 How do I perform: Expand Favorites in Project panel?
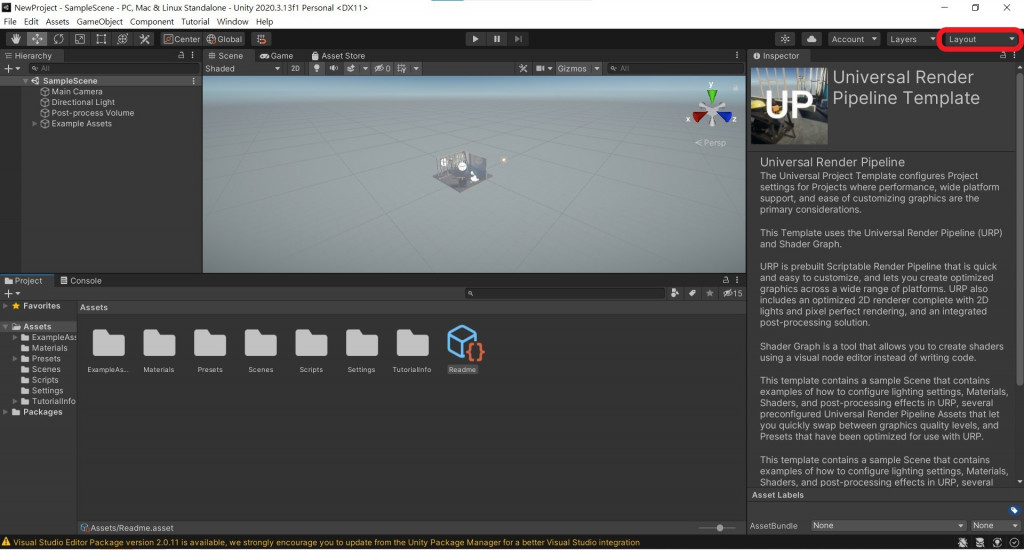tap(6, 306)
